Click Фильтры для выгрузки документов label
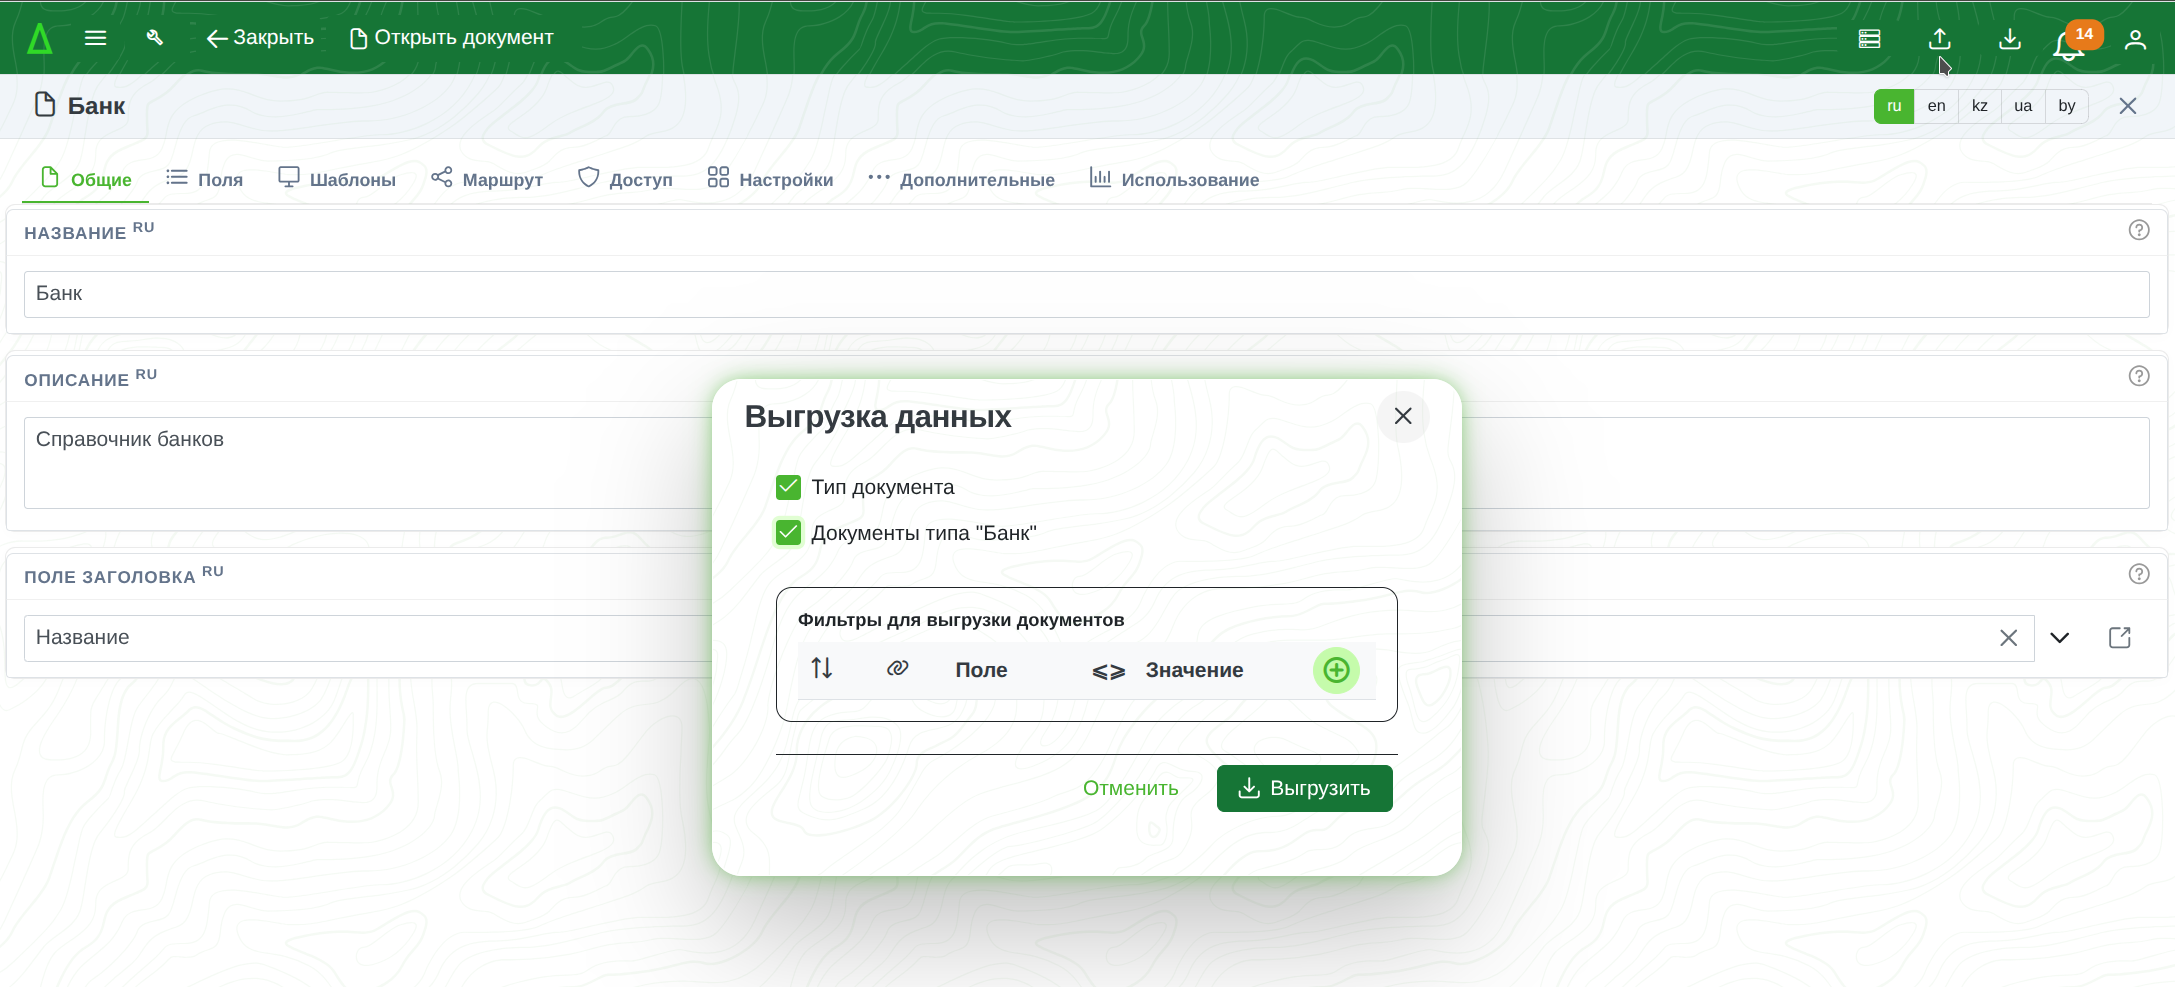This screenshot has height=987, width=2175. click(x=960, y=620)
